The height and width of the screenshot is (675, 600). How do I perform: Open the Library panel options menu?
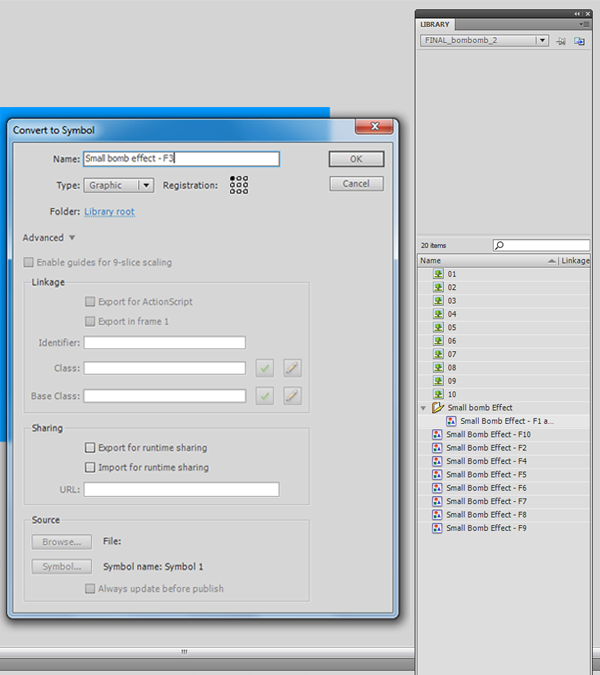pos(584,25)
